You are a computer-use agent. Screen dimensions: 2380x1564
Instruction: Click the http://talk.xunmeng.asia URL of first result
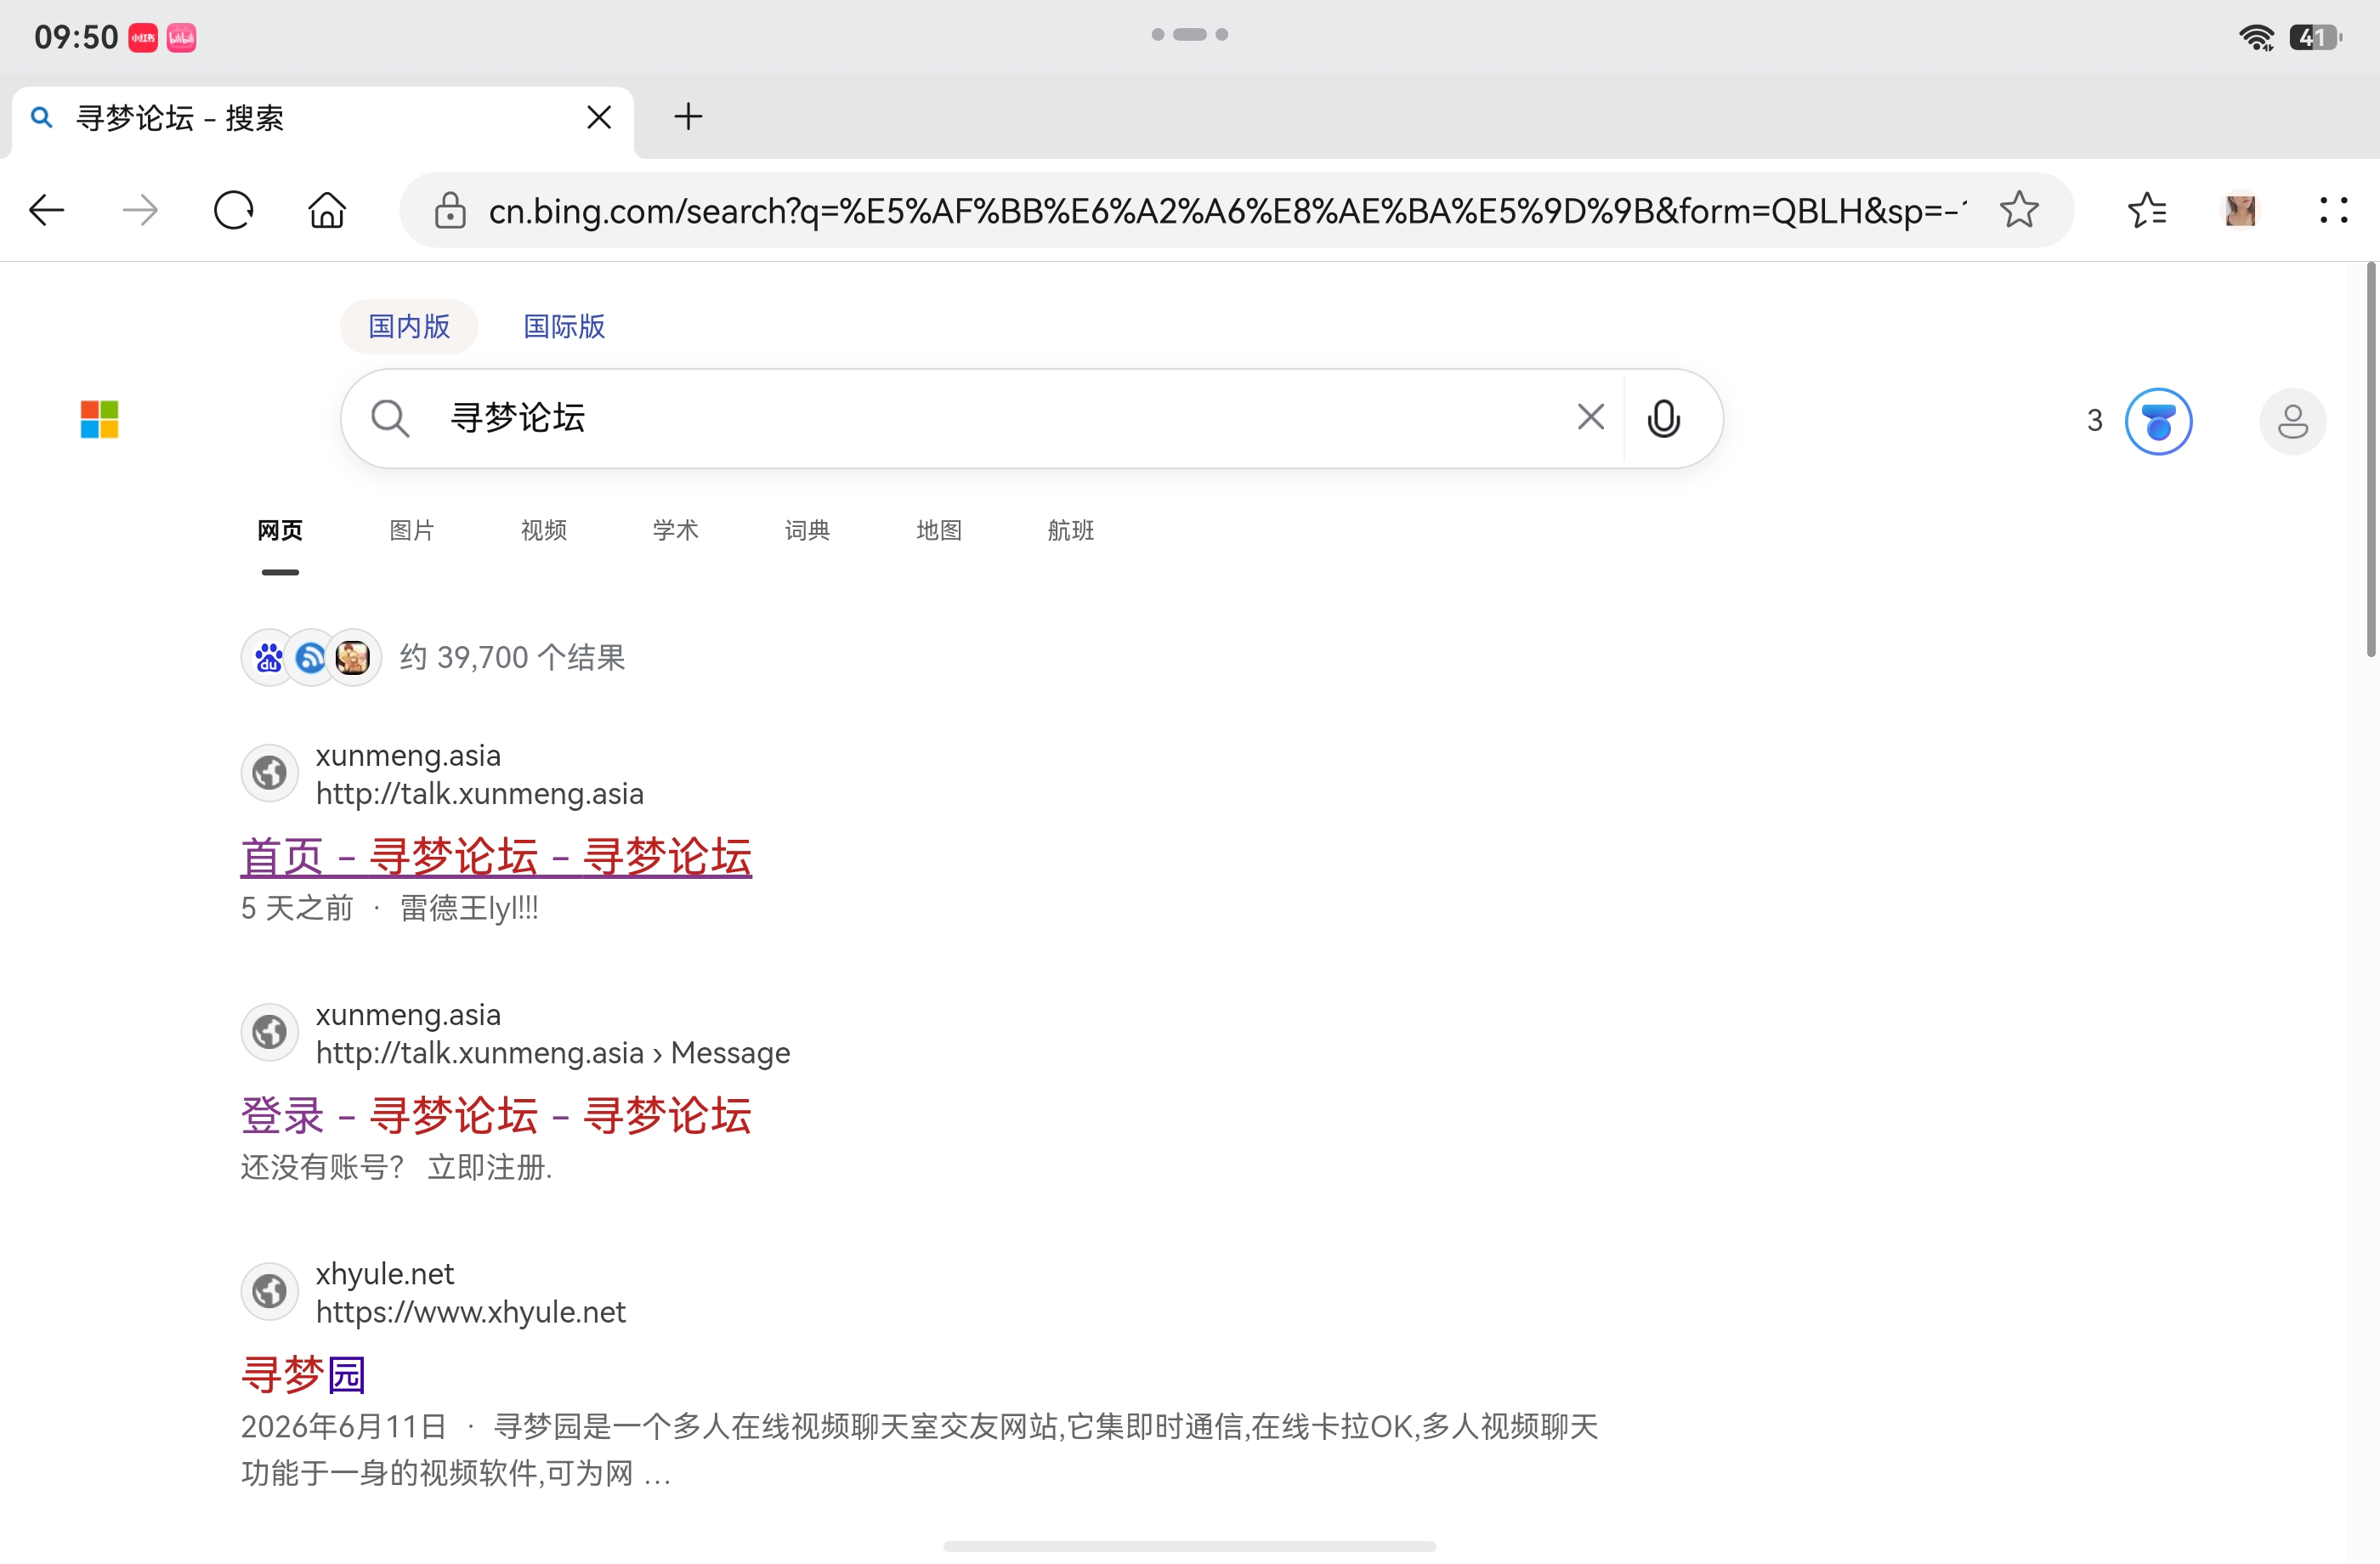click(480, 794)
